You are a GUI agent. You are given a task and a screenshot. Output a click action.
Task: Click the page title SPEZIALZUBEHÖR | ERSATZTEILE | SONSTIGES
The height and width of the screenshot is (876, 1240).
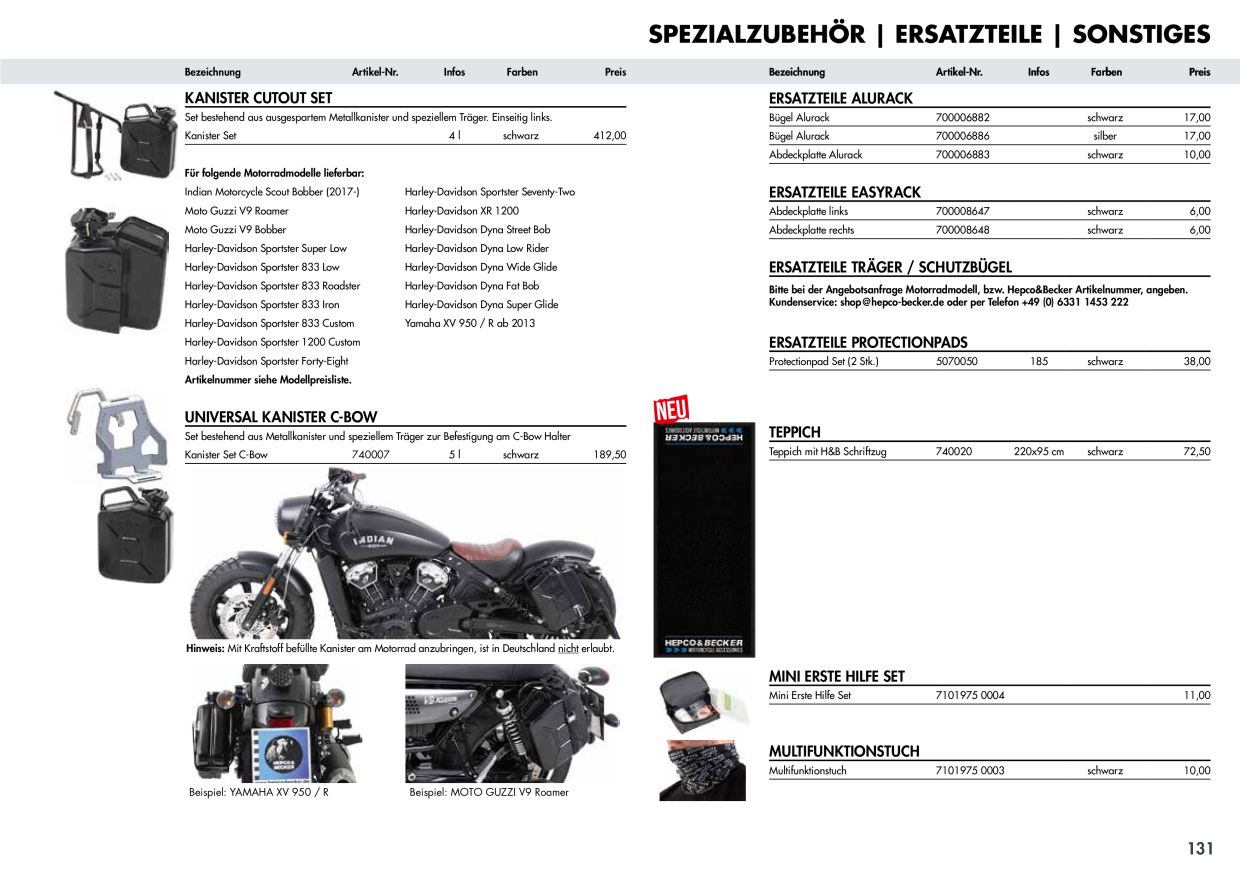[x=929, y=34]
